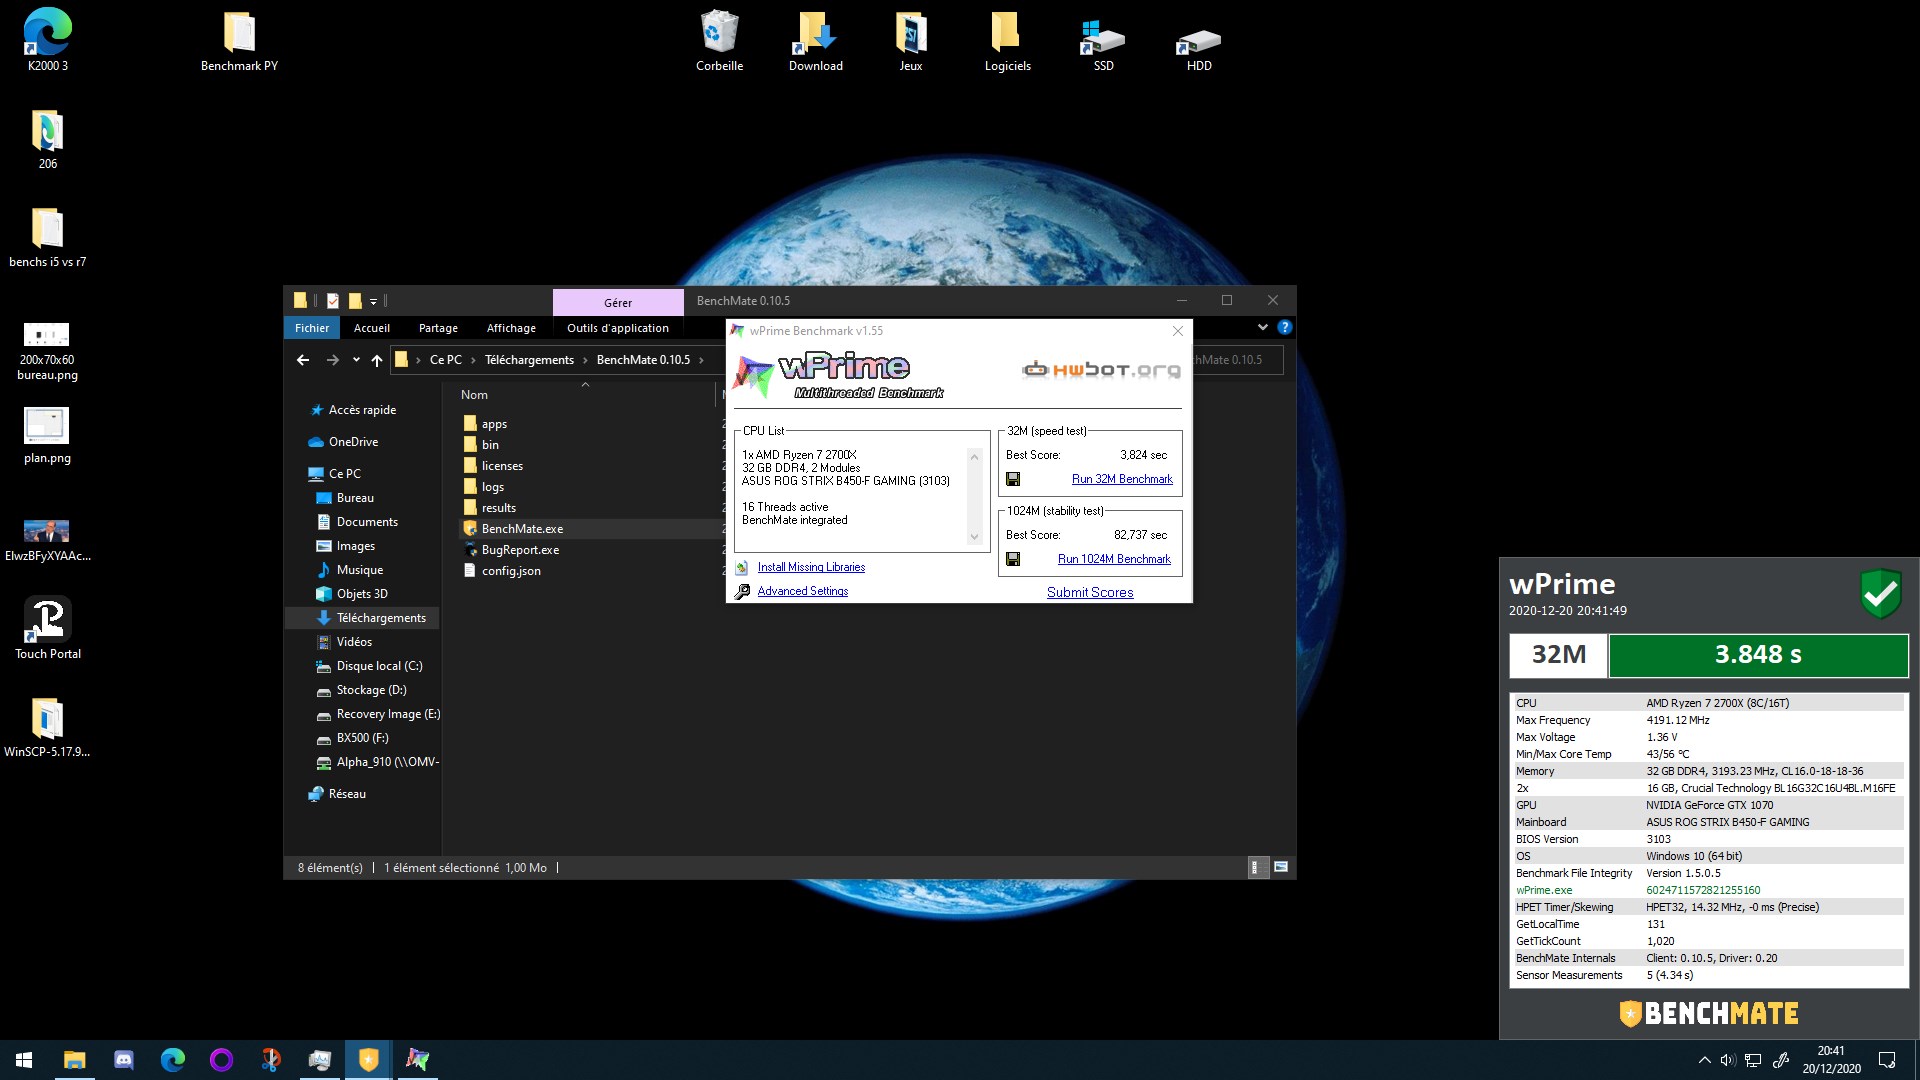Show hidden system tray icons

[1703, 1060]
